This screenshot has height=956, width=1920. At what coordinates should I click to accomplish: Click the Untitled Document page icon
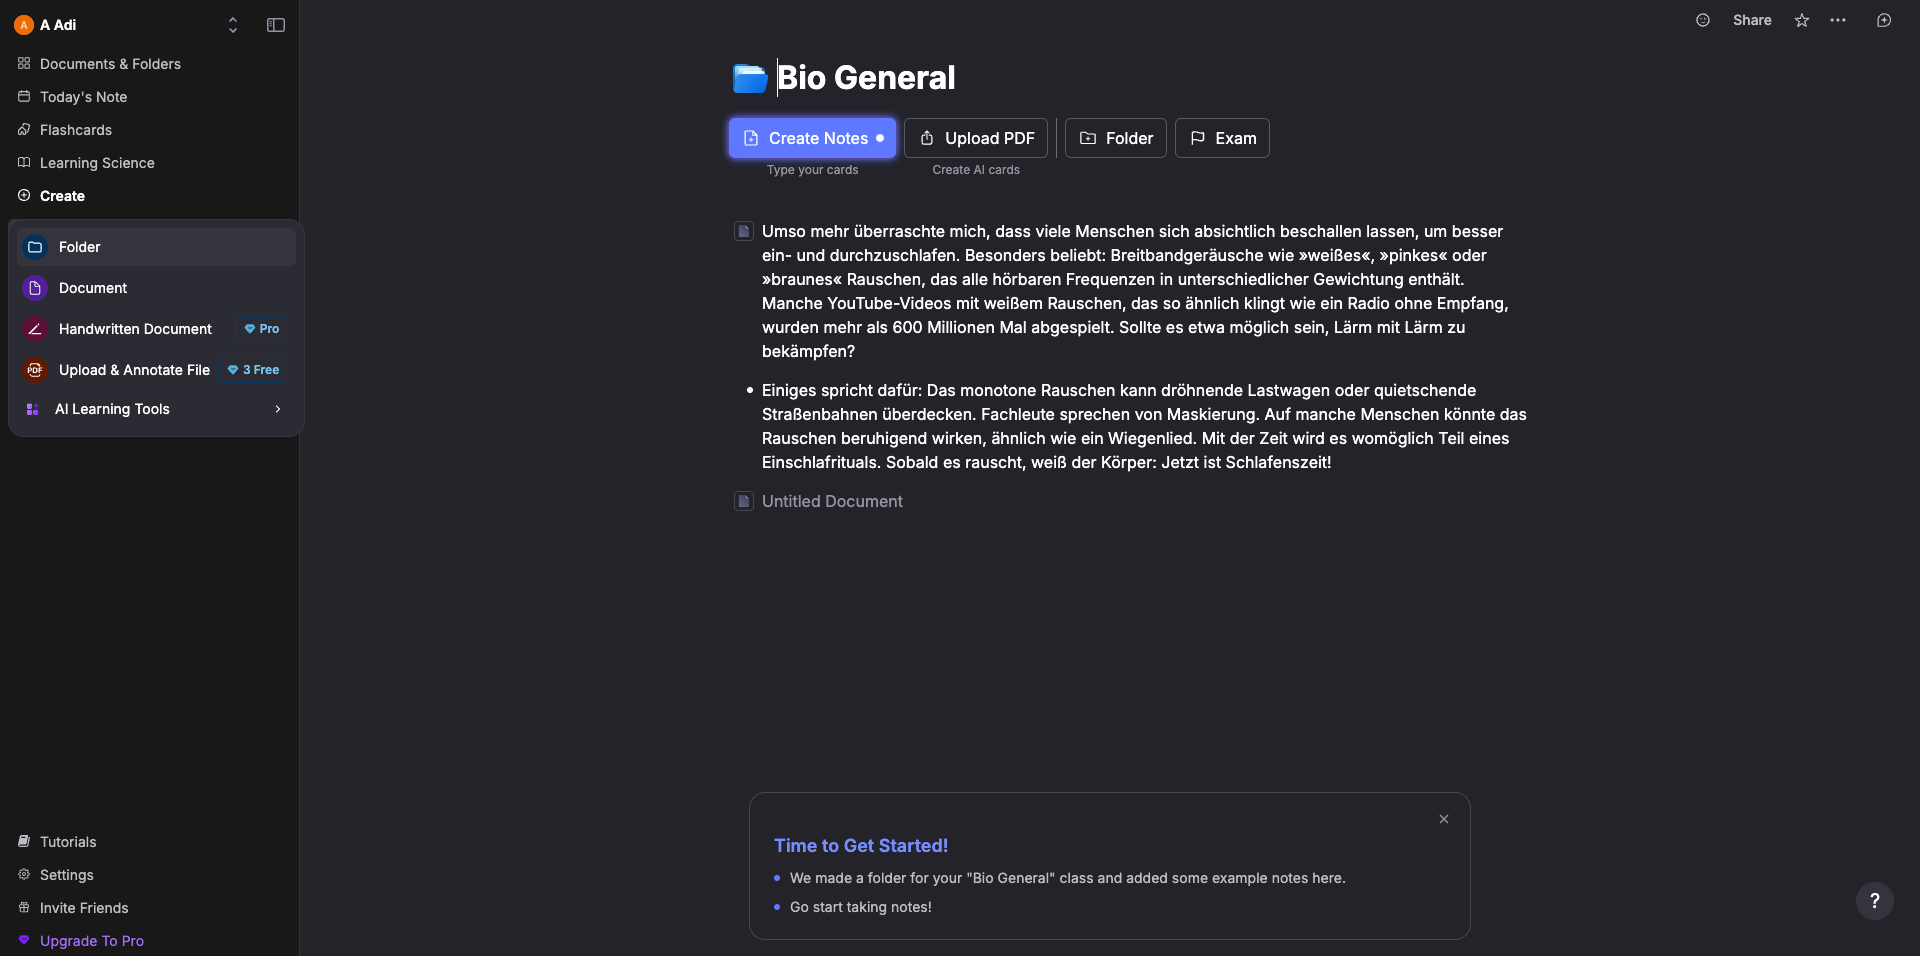coord(744,501)
